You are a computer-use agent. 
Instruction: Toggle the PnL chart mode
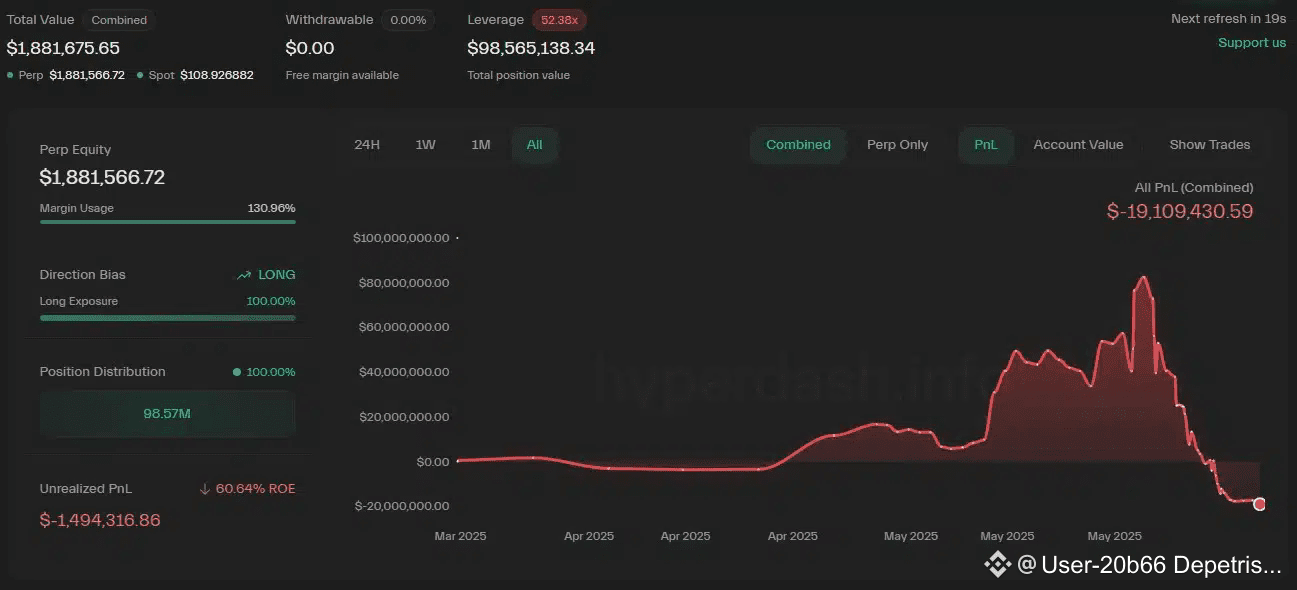point(985,145)
